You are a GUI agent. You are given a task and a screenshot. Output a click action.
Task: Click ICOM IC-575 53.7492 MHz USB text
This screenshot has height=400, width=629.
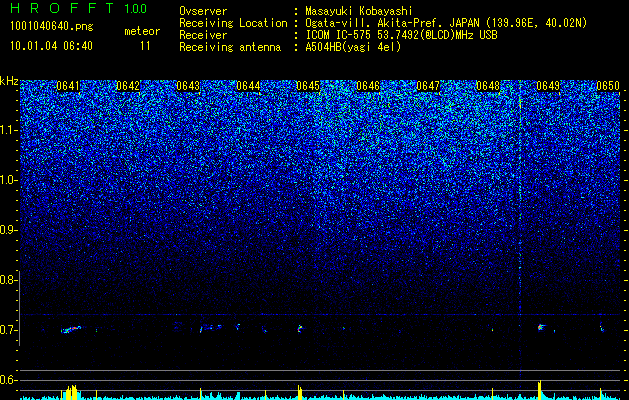tap(401, 35)
